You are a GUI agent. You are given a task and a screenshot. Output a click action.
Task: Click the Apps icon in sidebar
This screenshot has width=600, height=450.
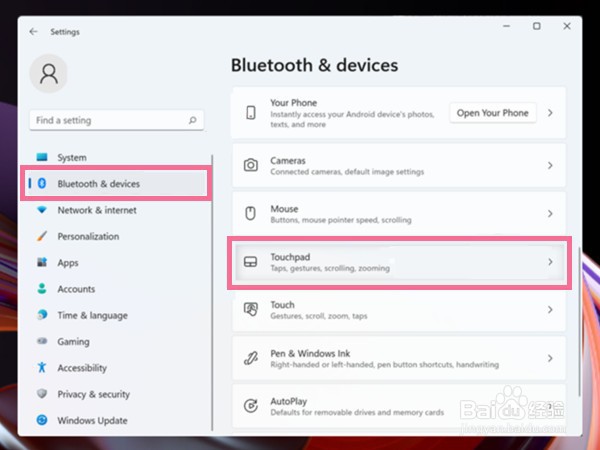42,262
